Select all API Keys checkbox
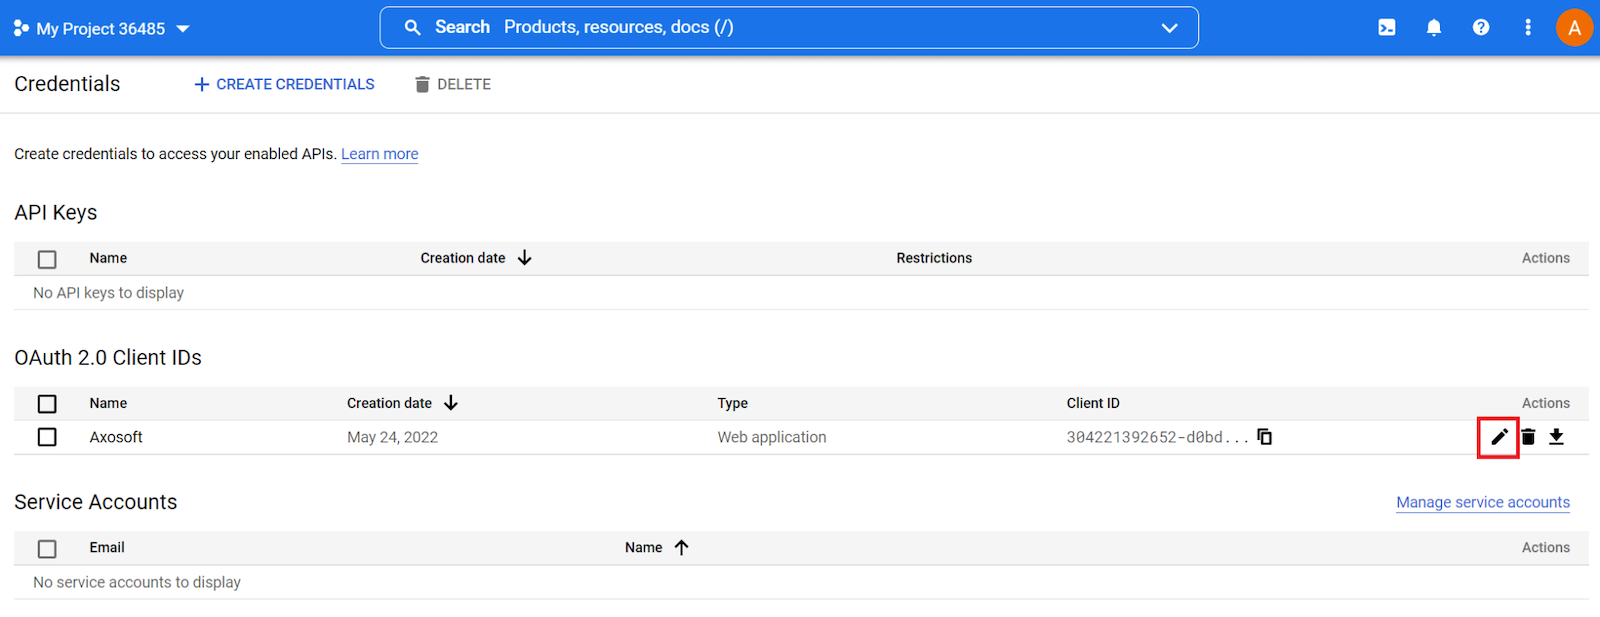Image resolution: width=1600 pixels, height=617 pixels. pyautogui.click(x=47, y=259)
